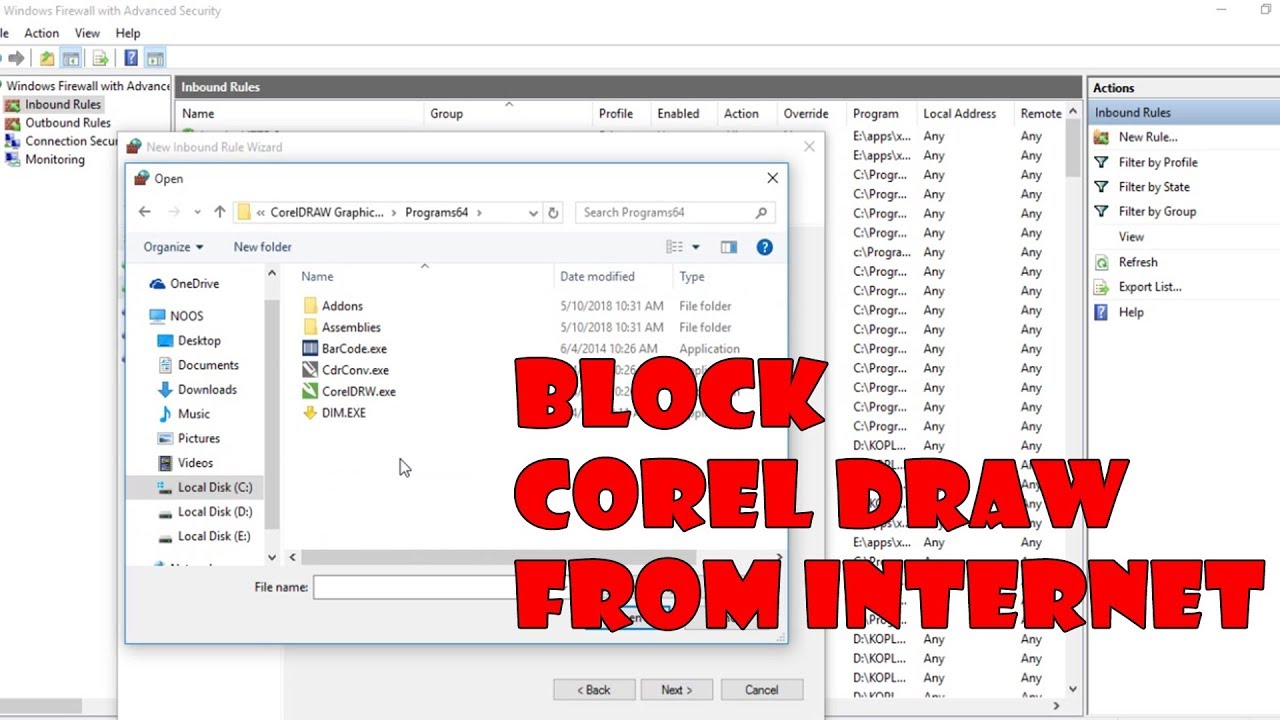
Task: Expand the address bar path dropdown
Action: (533, 212)
